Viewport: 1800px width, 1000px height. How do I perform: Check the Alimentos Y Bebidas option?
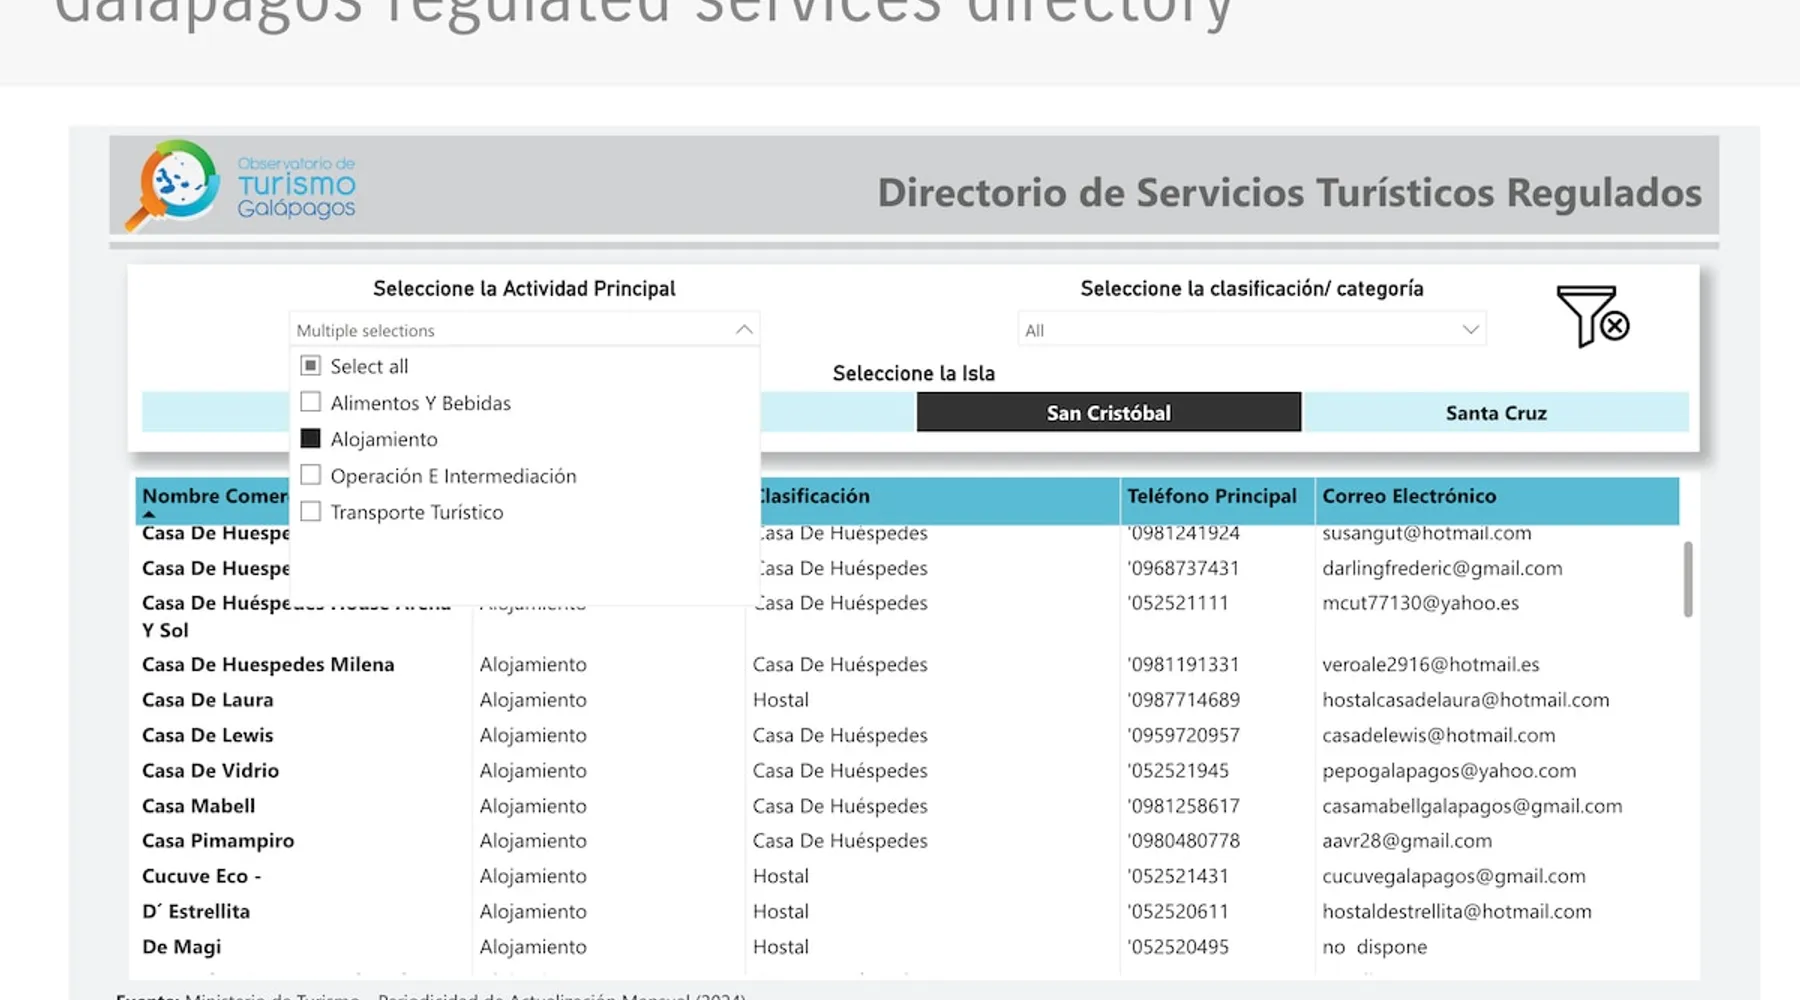pyautogui.click(x=311, y=402)
